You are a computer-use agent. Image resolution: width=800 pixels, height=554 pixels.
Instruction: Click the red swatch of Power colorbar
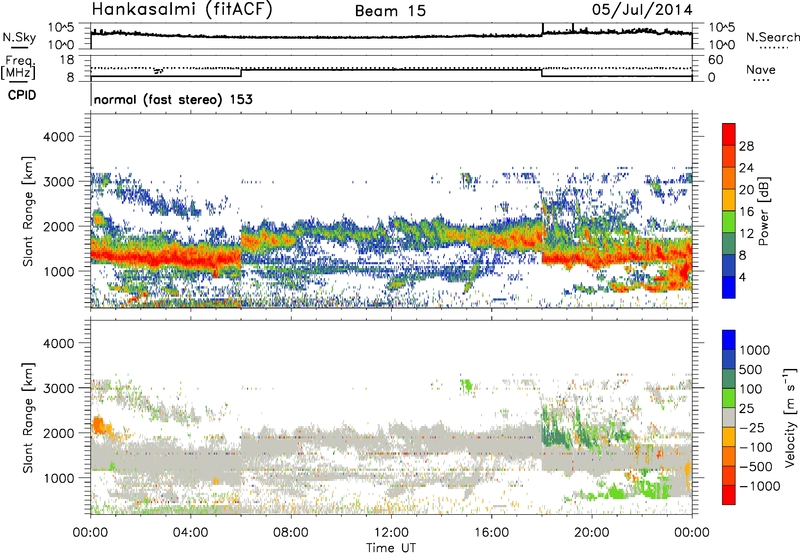tap(729, 135)
